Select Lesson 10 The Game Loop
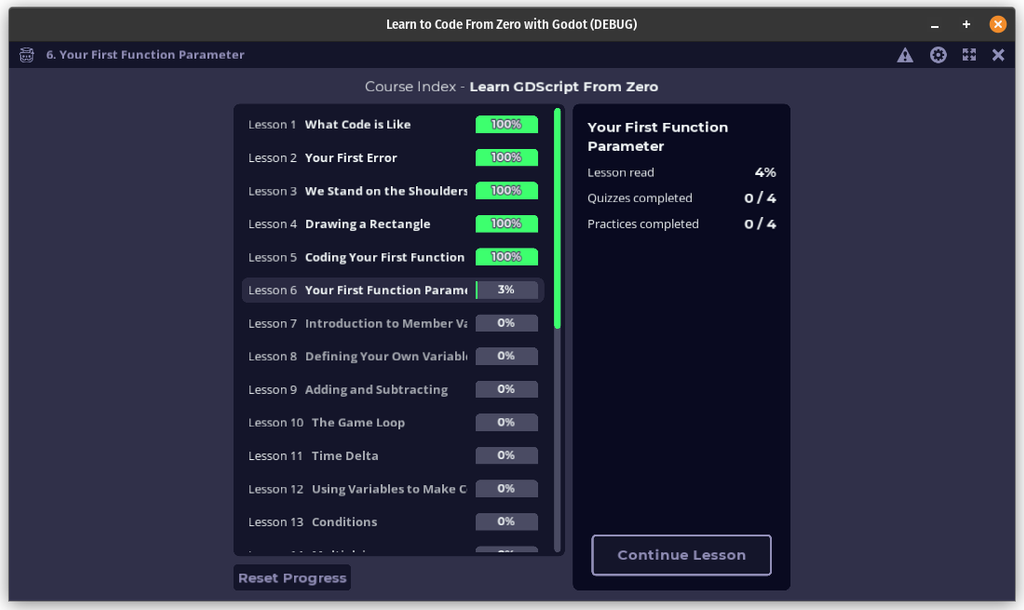 click(x=393, y=423)
